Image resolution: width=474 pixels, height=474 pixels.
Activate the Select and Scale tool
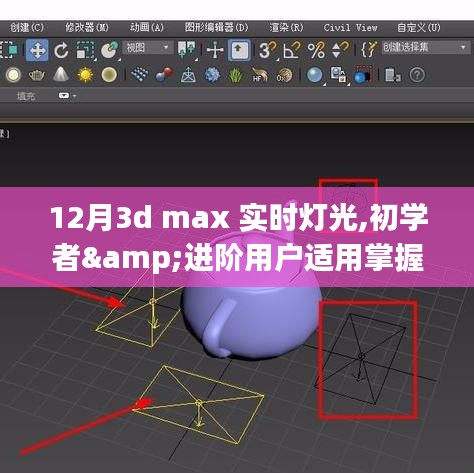coord(85,50)
